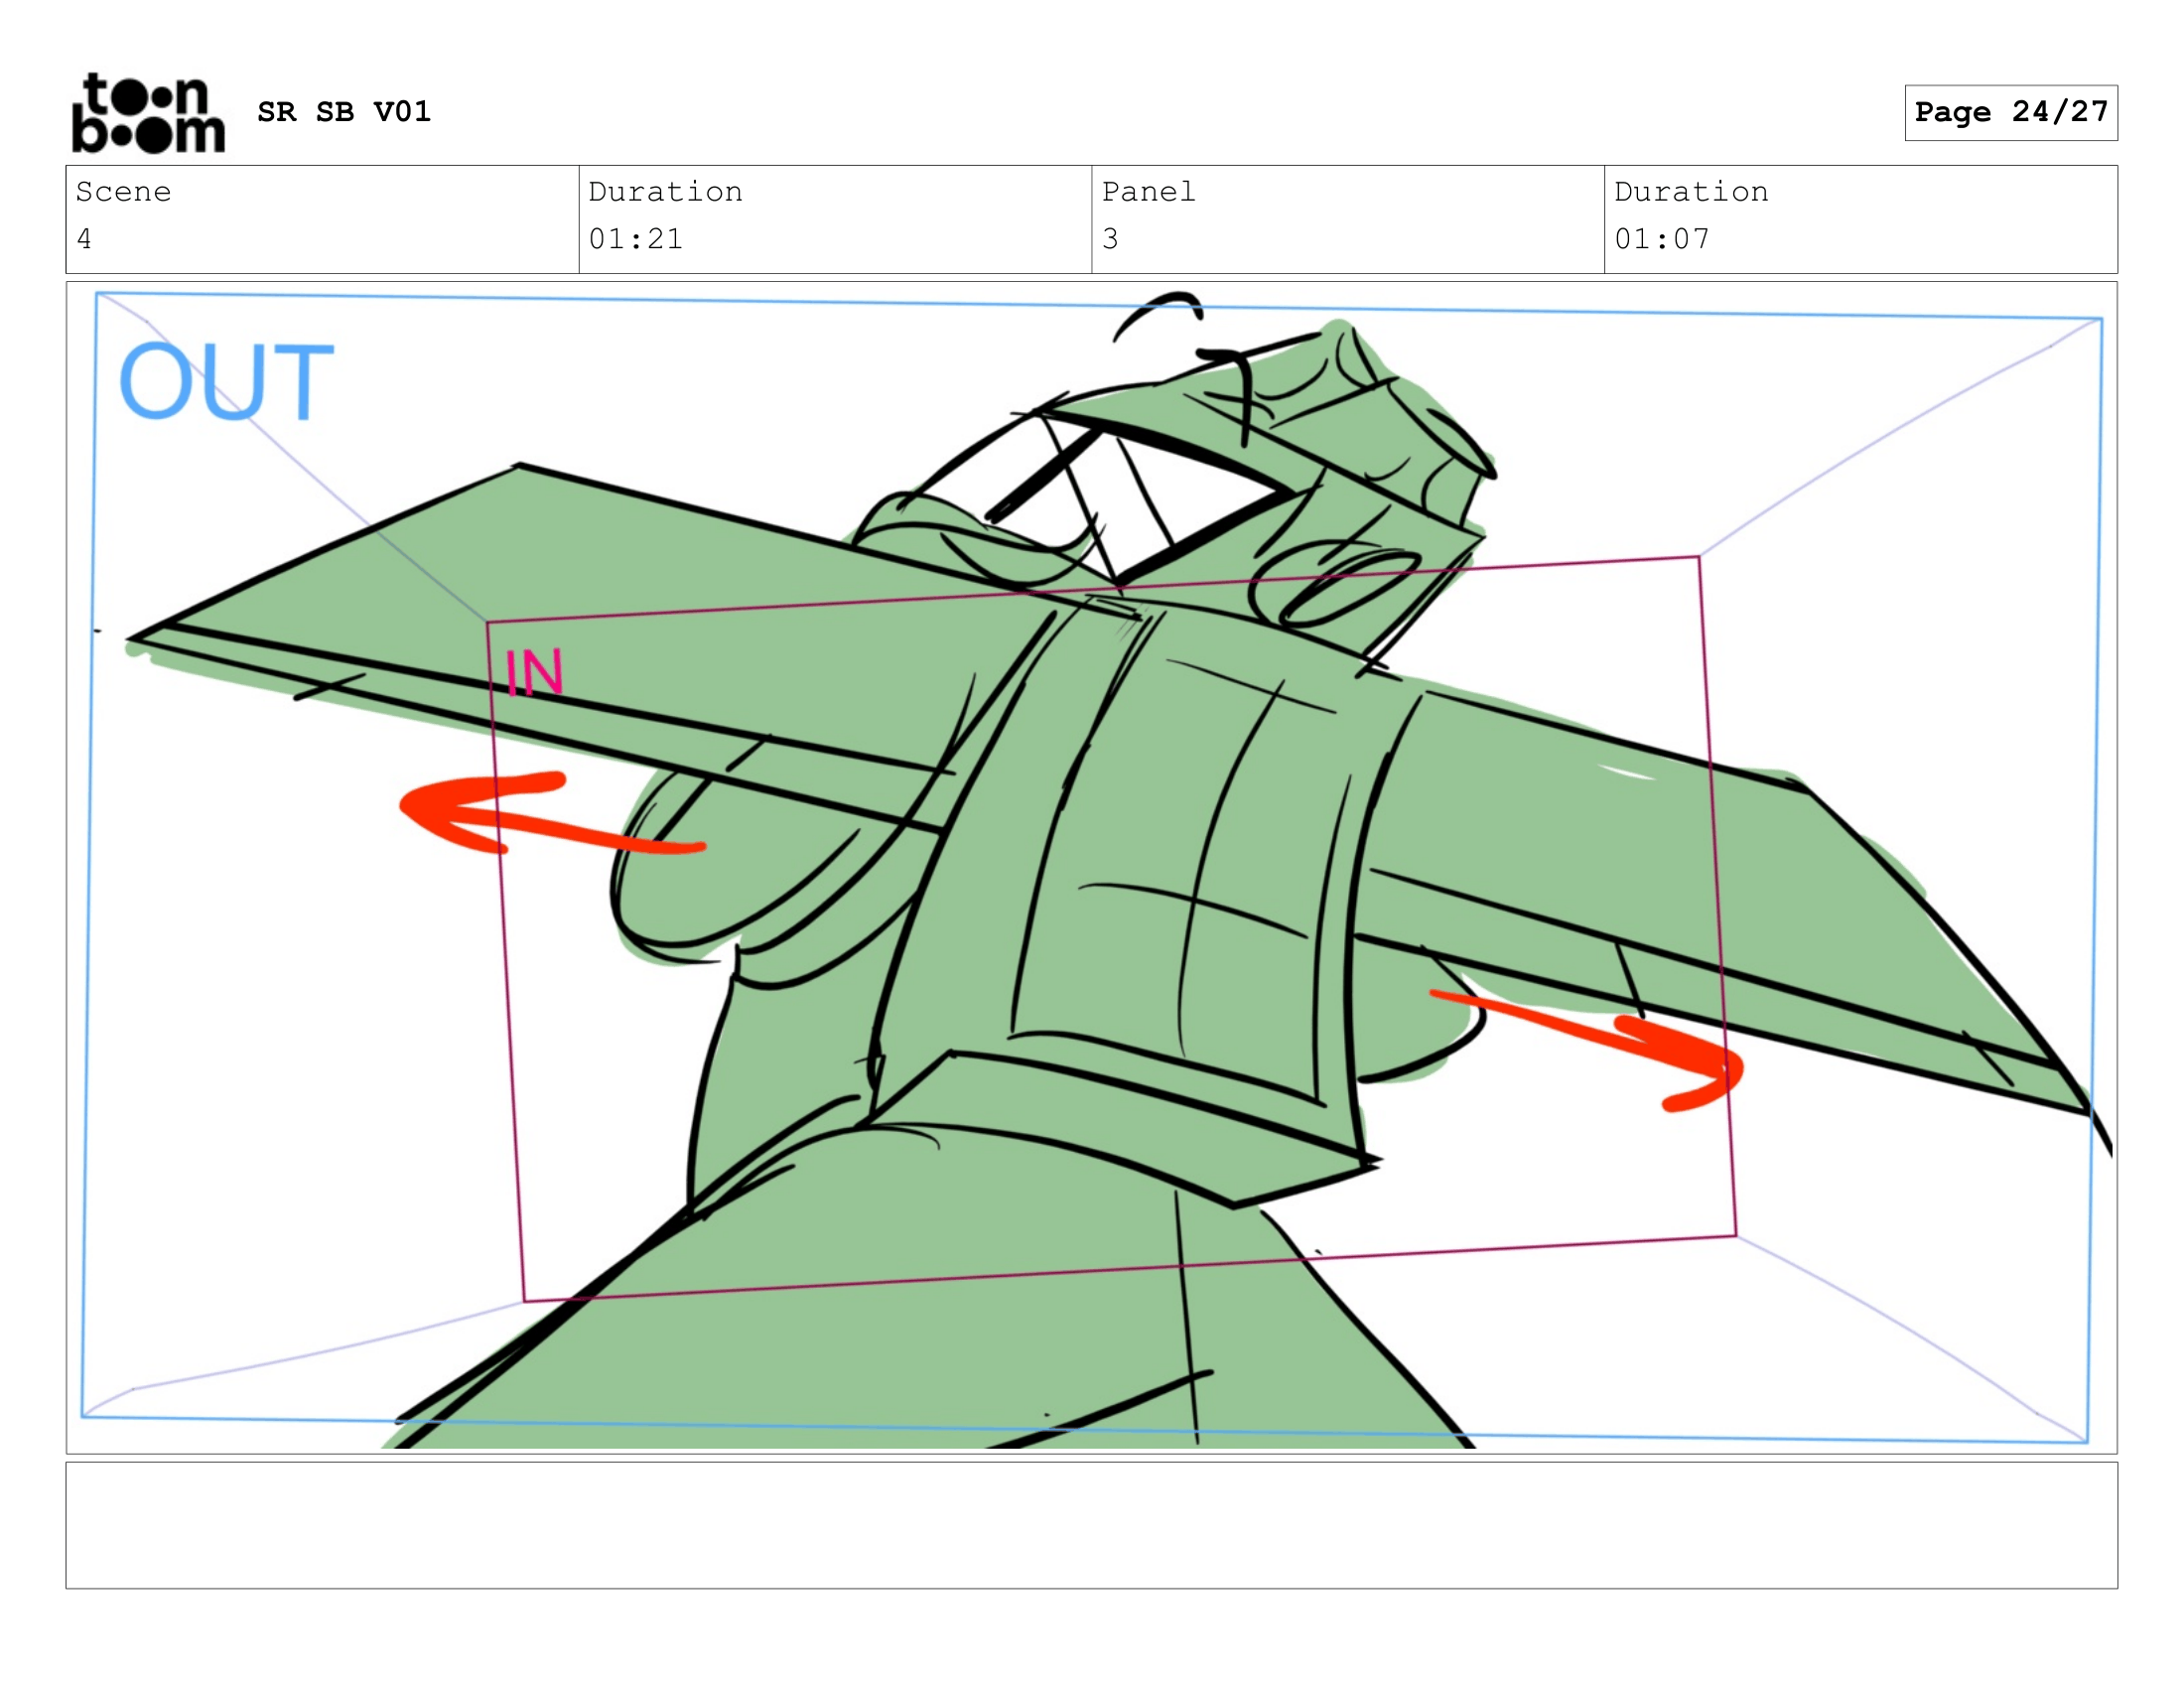The image size is (2184, 1688).
Task: Click the empty notes box below panel
Action: [x=1091, y=1525]
